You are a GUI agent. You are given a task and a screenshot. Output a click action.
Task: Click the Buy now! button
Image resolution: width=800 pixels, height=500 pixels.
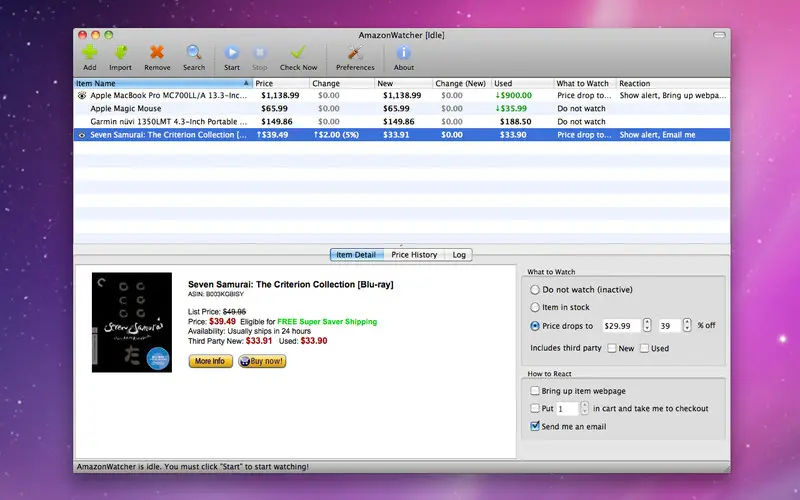click(x=262, y=361)
